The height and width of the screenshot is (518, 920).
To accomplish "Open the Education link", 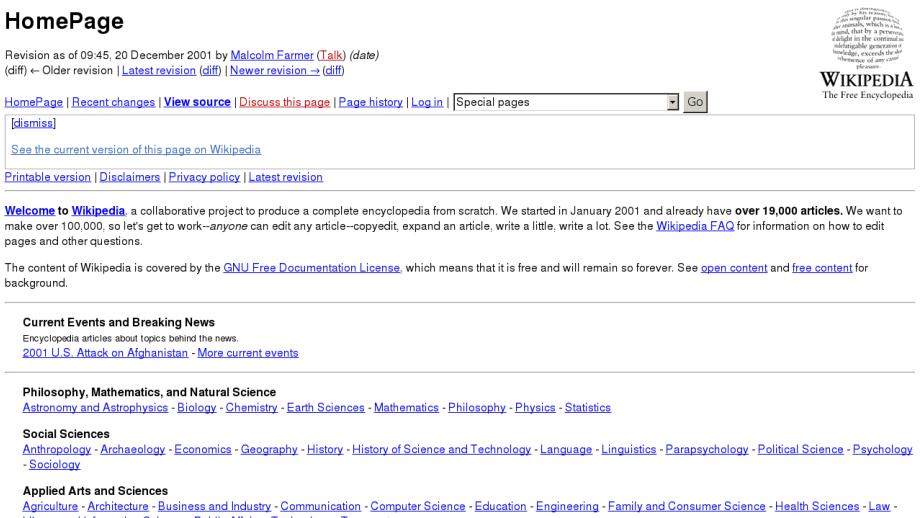I will point(500,506).
